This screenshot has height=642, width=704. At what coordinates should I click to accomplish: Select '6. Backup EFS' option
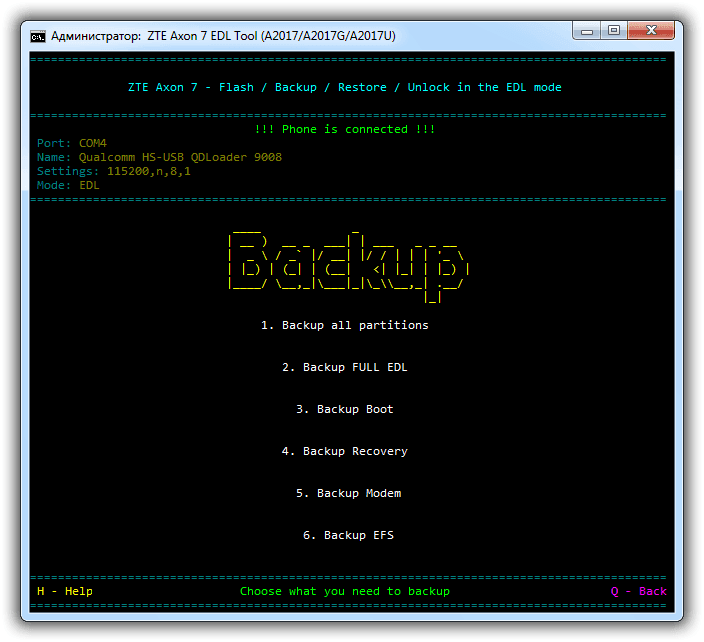348,535
